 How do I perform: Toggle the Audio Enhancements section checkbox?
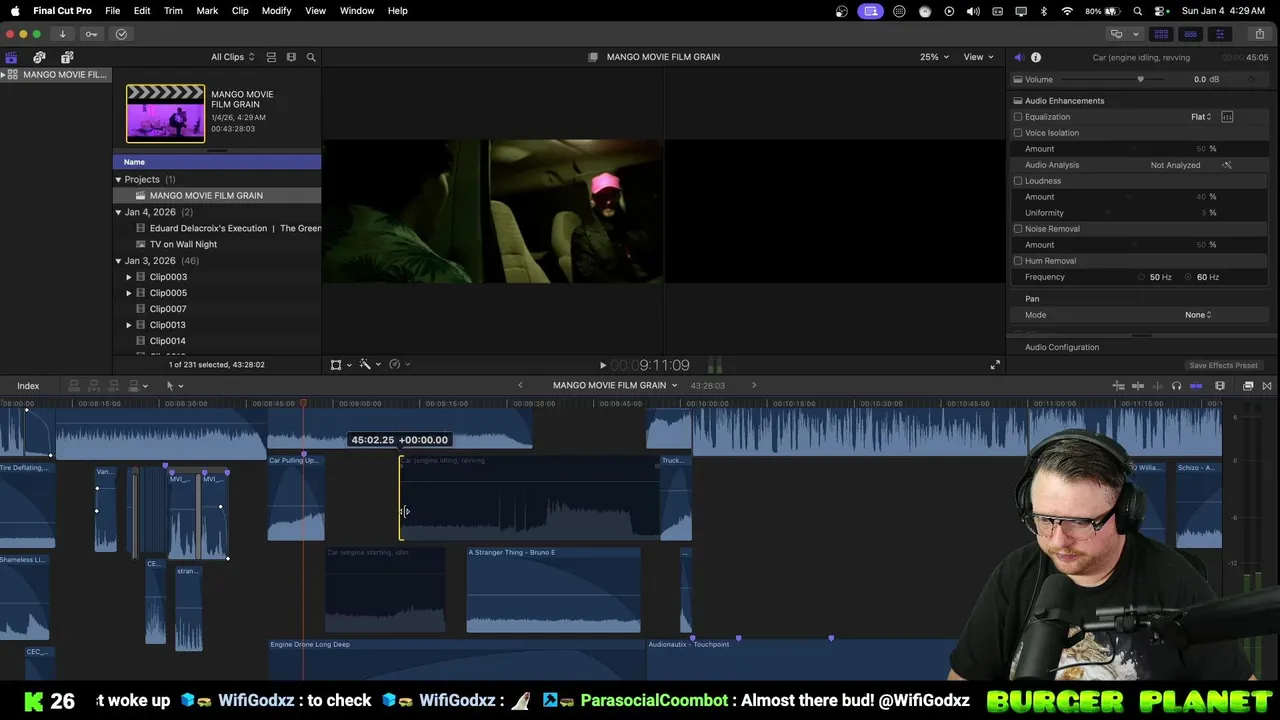(x=1018, y=101)
